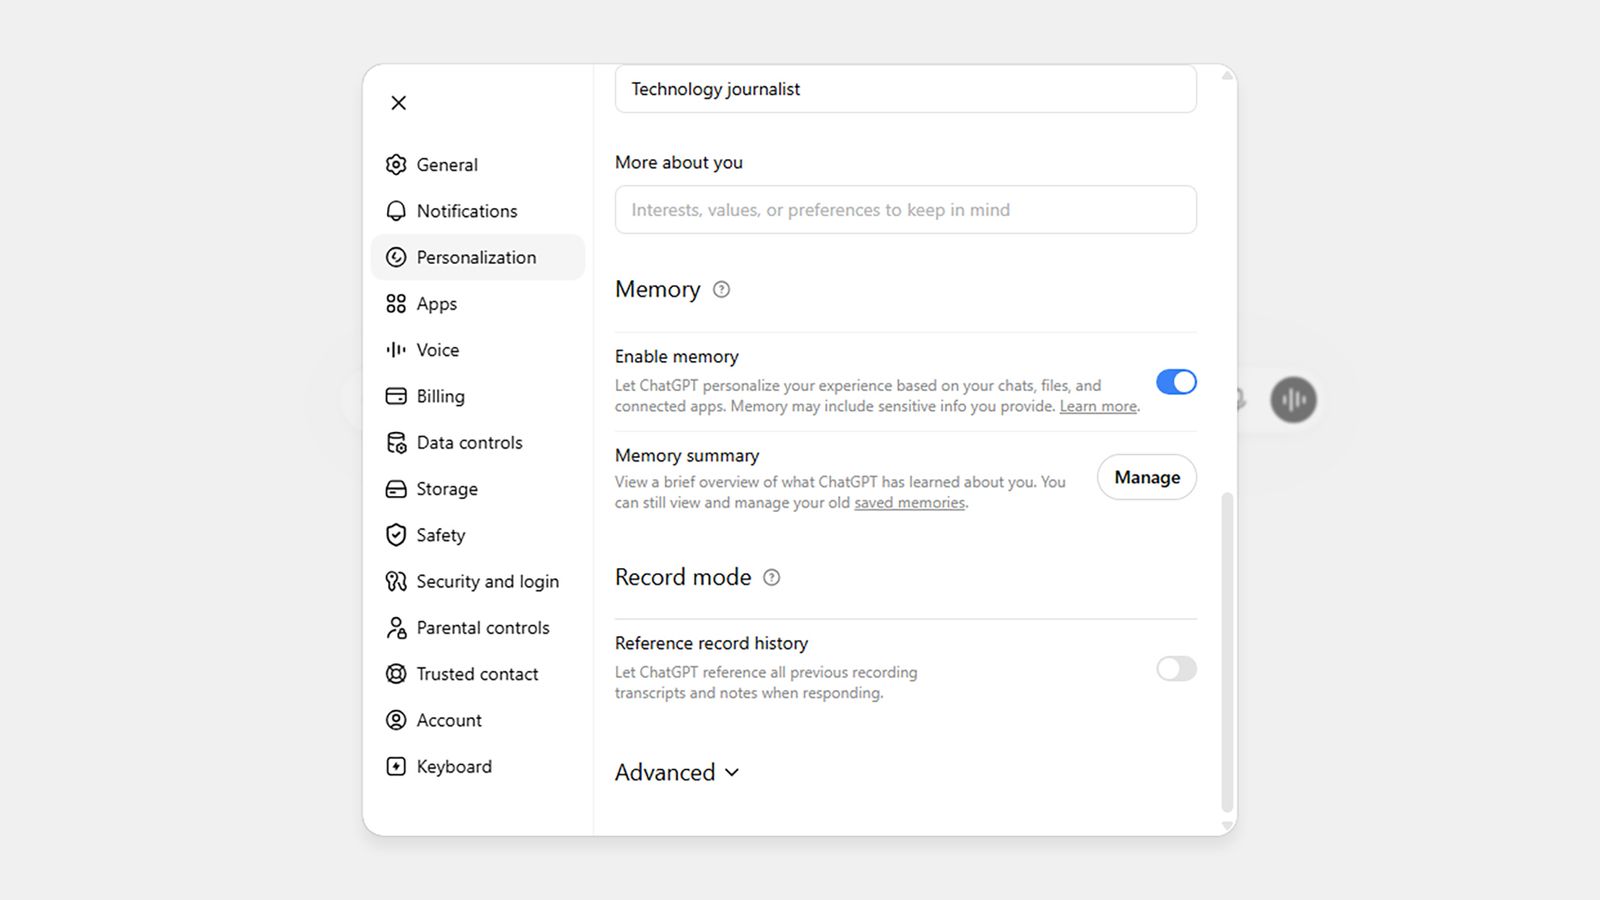Open the Billing settings tab
1600x900 pixels.
[478, 396]
